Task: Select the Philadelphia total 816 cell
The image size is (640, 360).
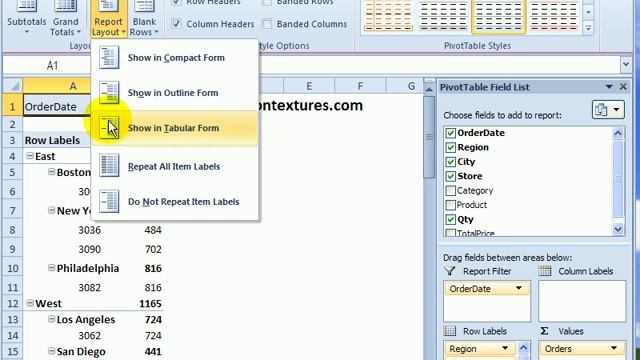Action: click(x=144, y=268)
